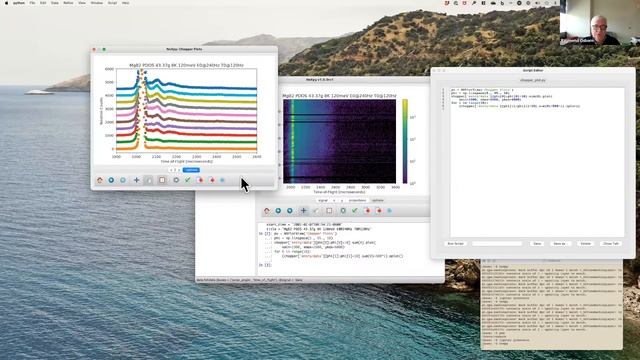Select Zoom tool in Chopper Plots toolbar
The height and width of the screenshot is (360, 640).
[x=149, y=180]
